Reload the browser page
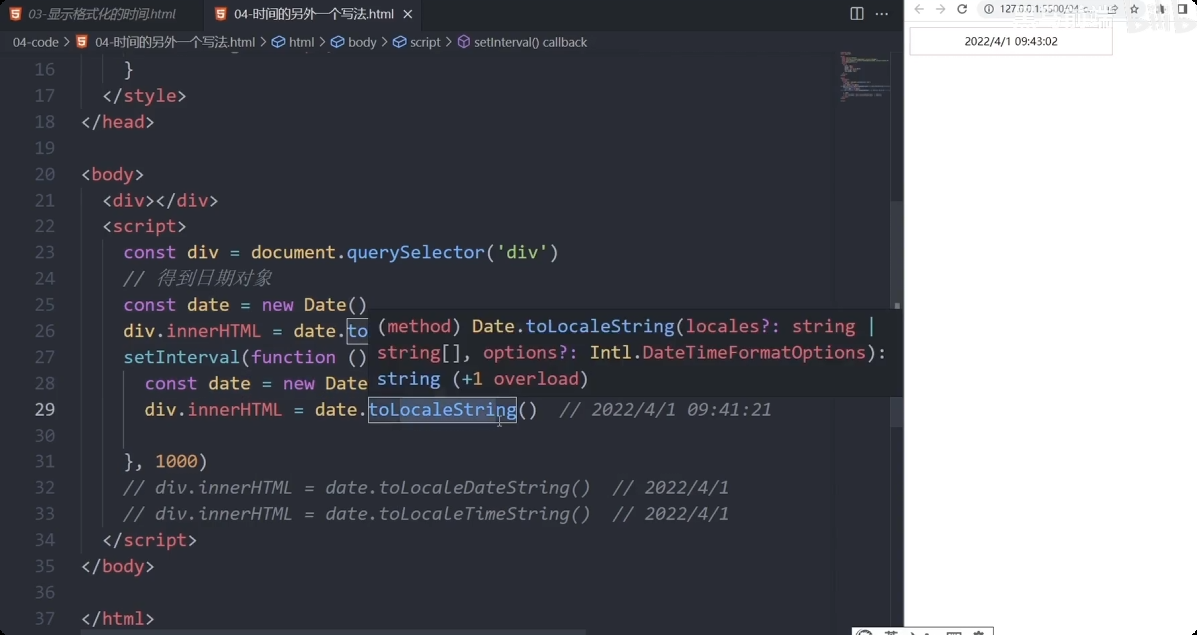Image resolution: width=1197 pixels, height=635 pixels. [962, 9]
